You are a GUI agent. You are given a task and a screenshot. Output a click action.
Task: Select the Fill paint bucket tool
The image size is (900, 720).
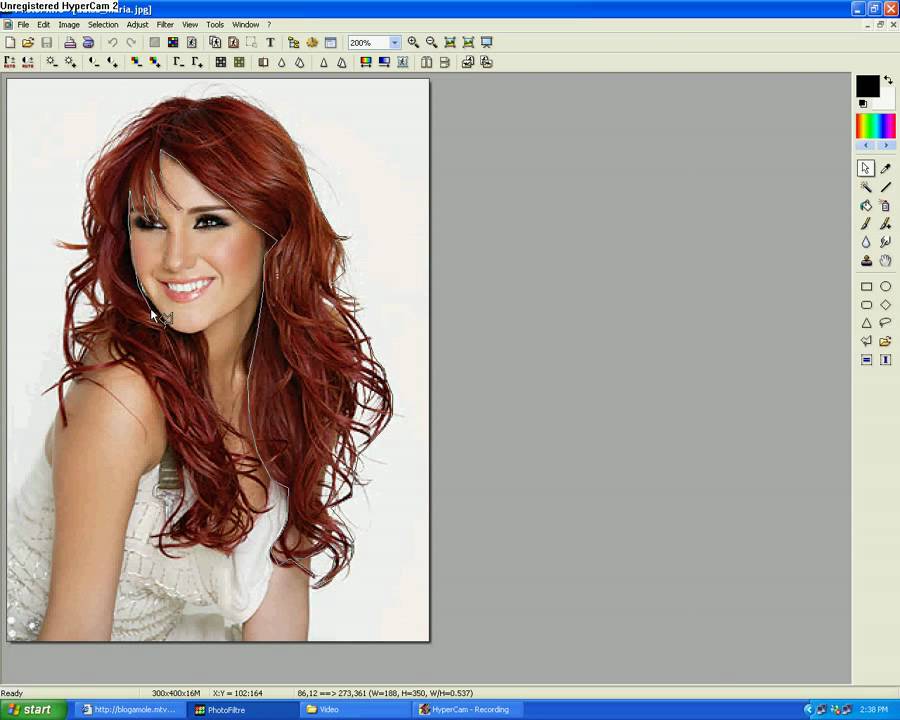866,205
